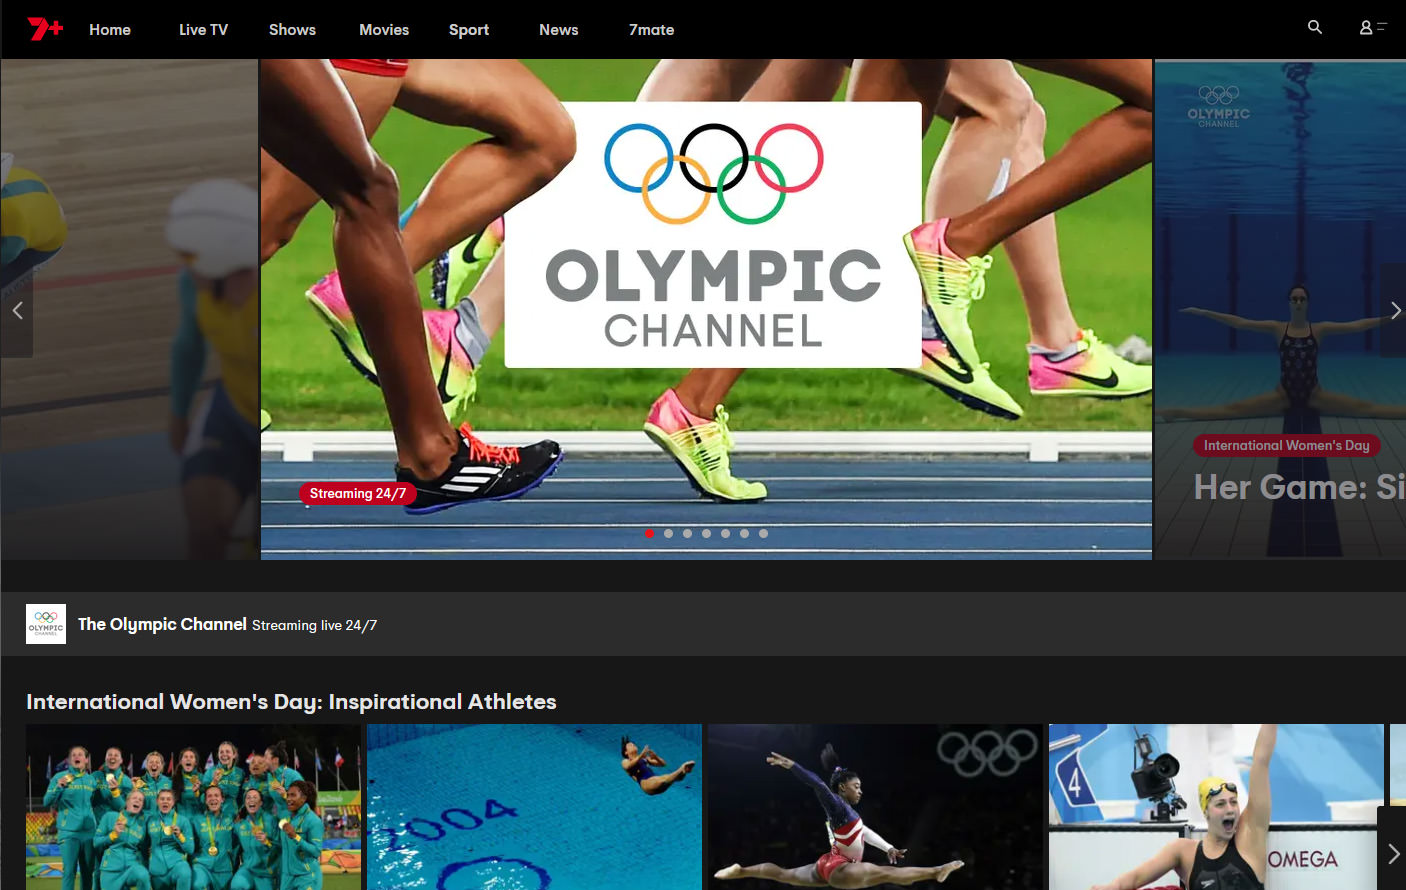This screenshot has width=1406, height=890.
Task: Open the diver over pool thumbnail
Action: click(x=534, y=807)
